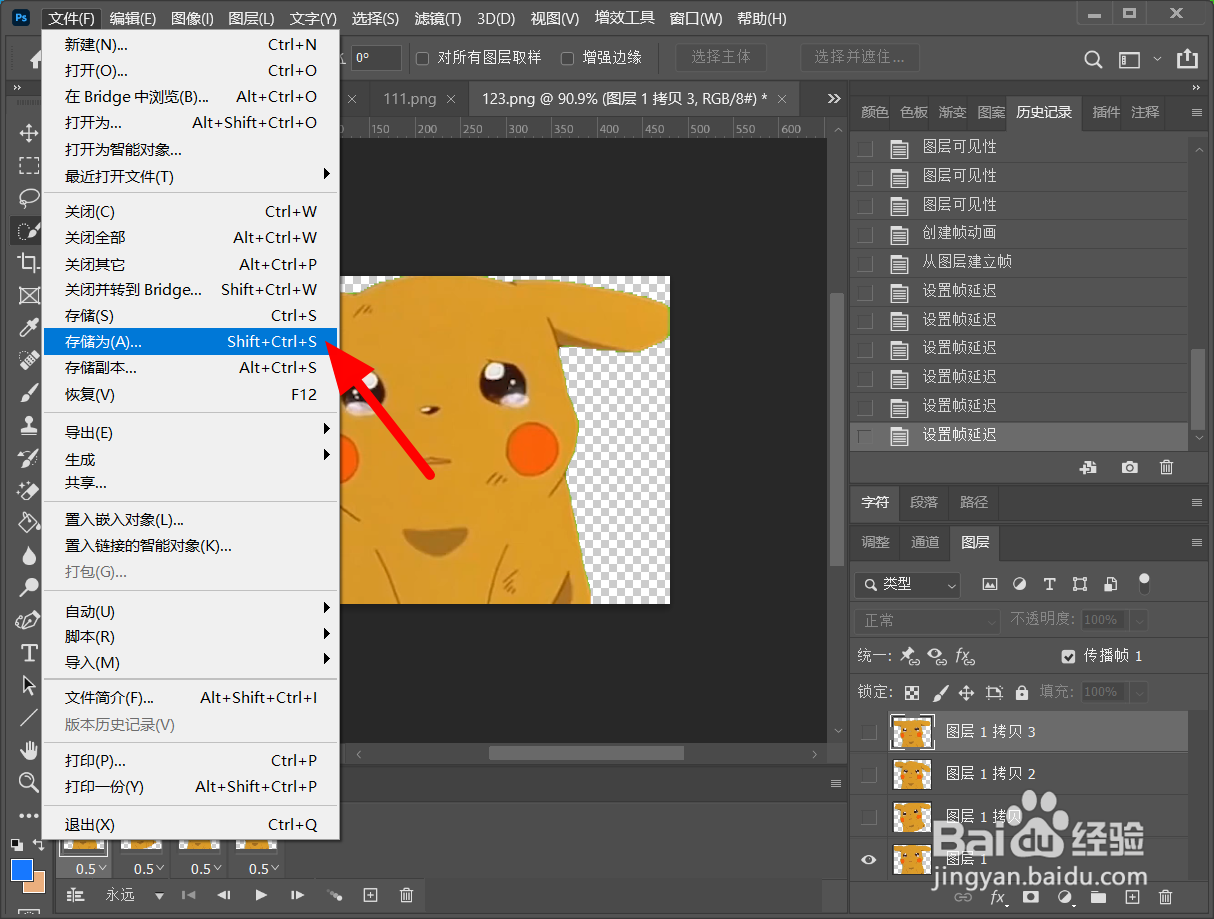
Task: Select the Horizontal Type tool
Action: pyautogui.click(x=28, y=653)
